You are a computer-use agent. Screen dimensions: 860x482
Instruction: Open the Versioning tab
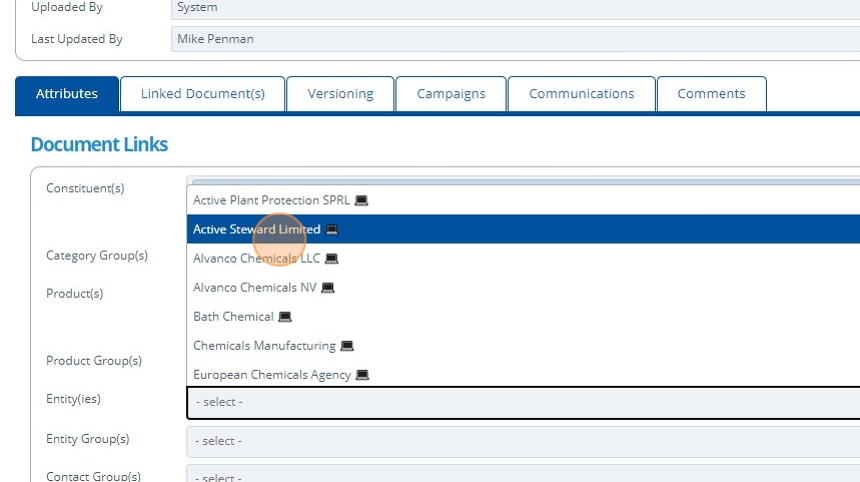(x=340, y=94)
